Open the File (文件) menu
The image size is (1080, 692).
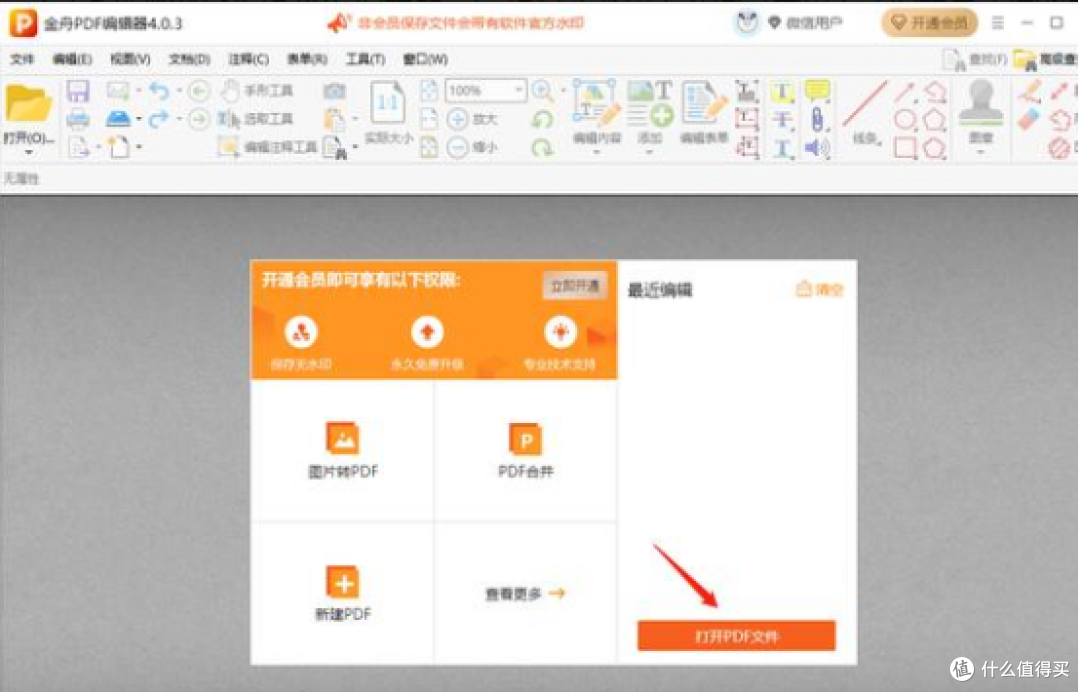22,59
